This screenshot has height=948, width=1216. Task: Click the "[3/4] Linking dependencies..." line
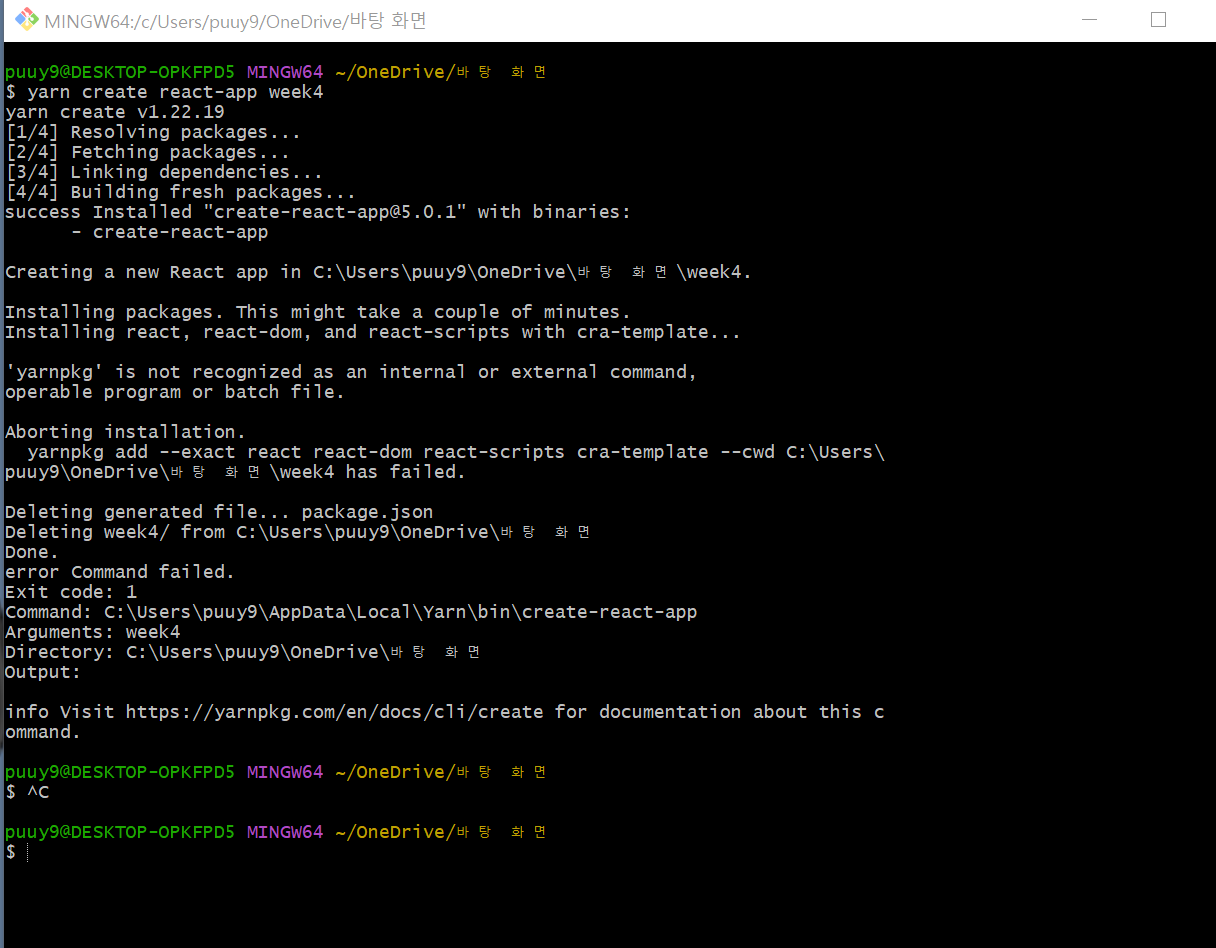164,172
